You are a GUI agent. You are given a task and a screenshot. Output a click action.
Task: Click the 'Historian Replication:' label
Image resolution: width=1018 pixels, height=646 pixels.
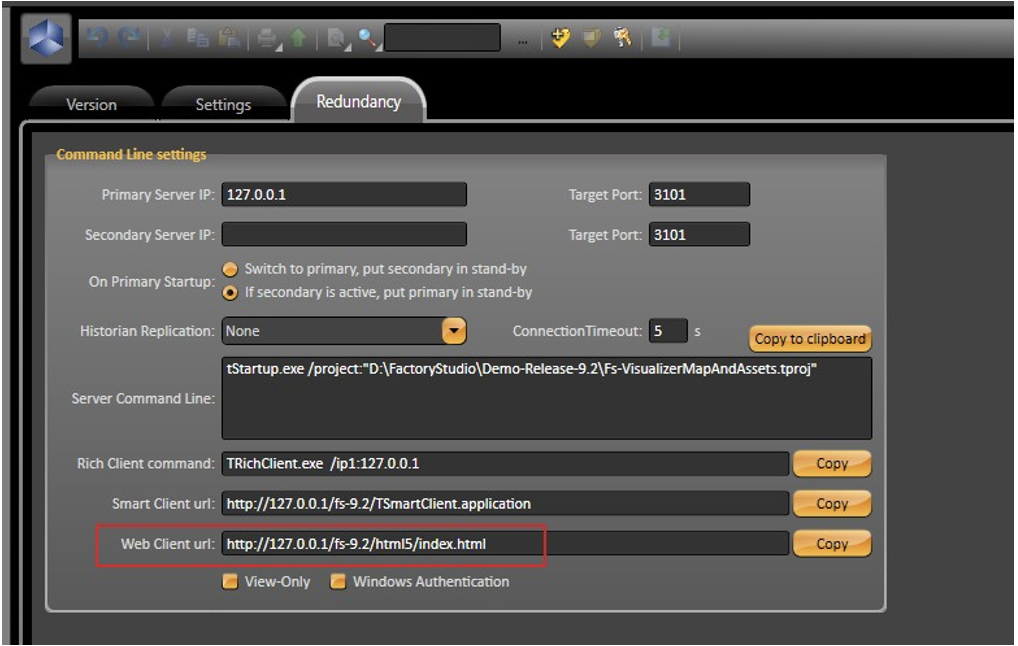[147, 331]
